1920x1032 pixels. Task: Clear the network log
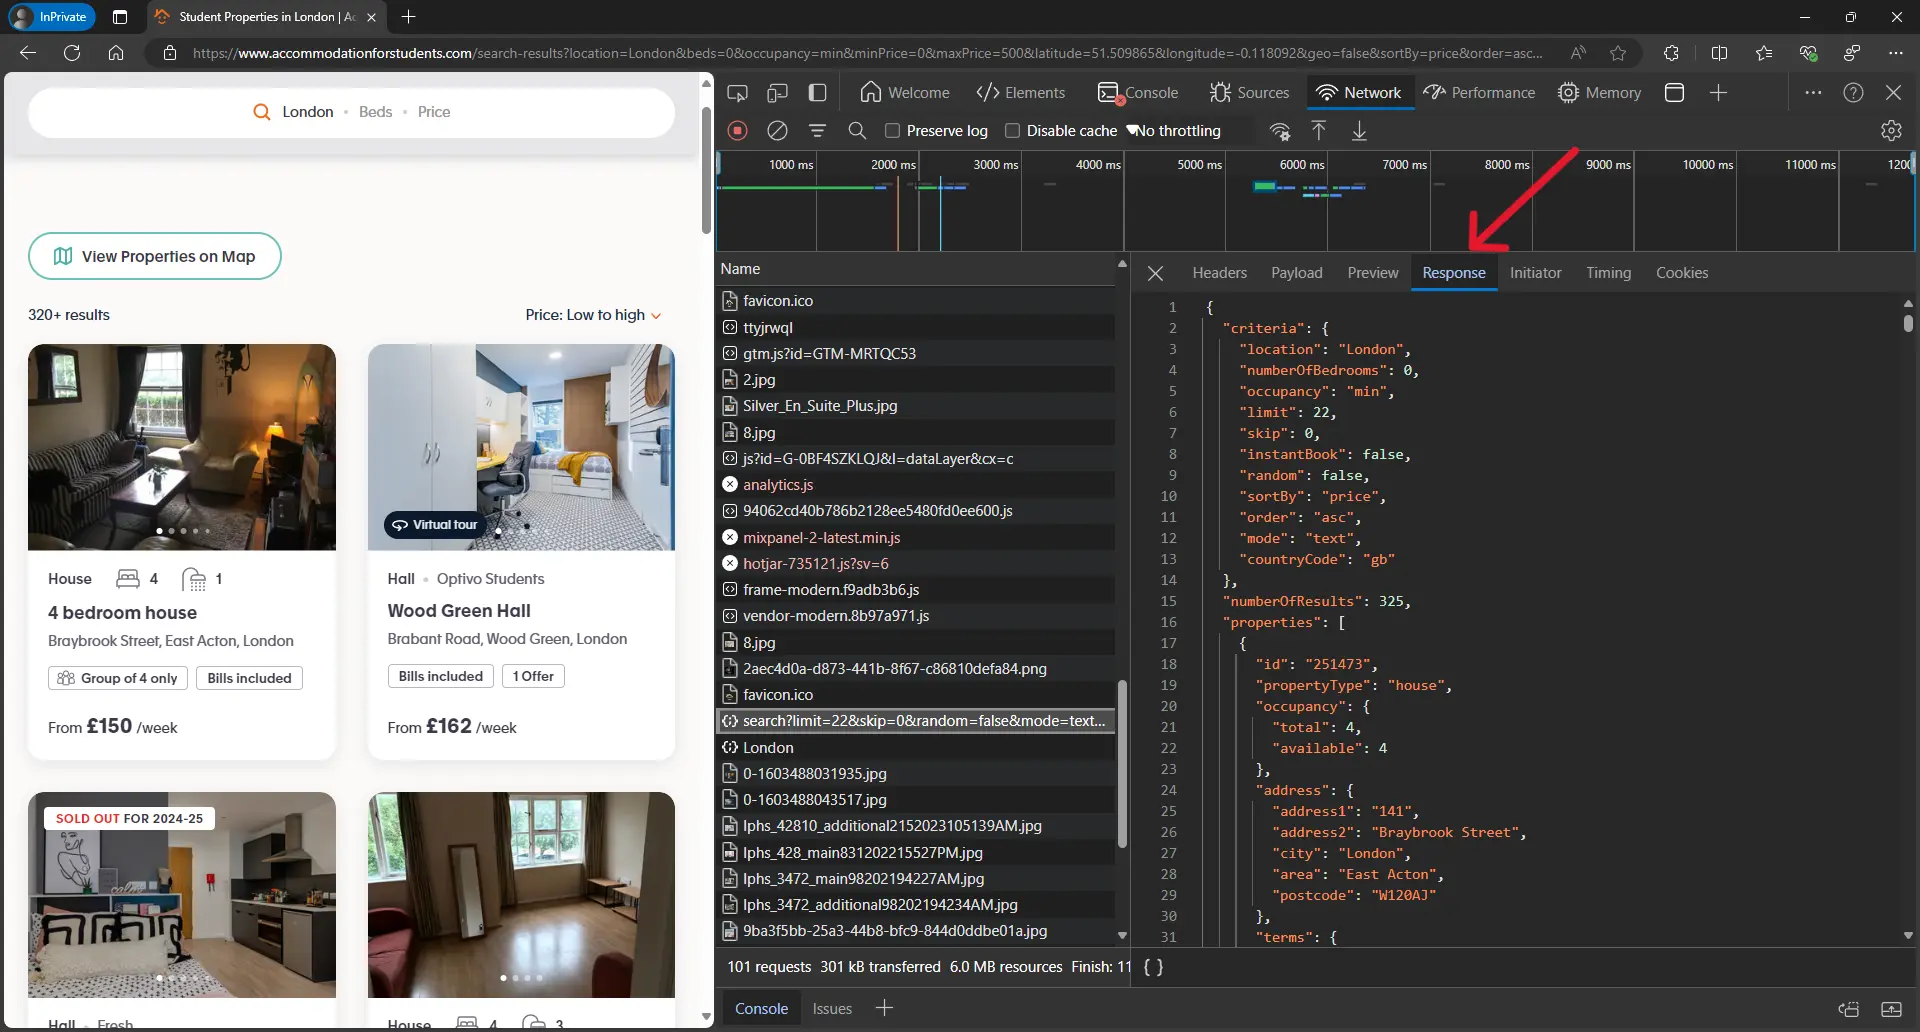click(x=777, y=131)
